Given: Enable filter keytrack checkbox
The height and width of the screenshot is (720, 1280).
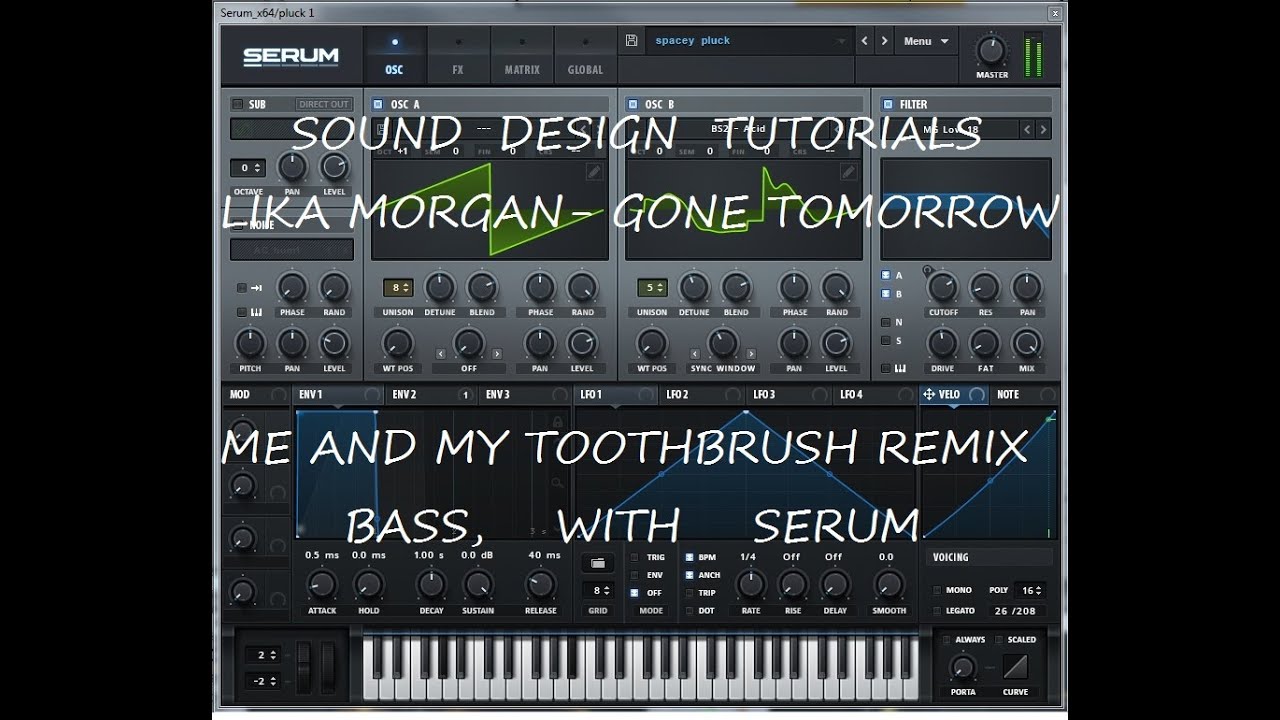Looking at the screenshot, I should [x=886, y=368].
